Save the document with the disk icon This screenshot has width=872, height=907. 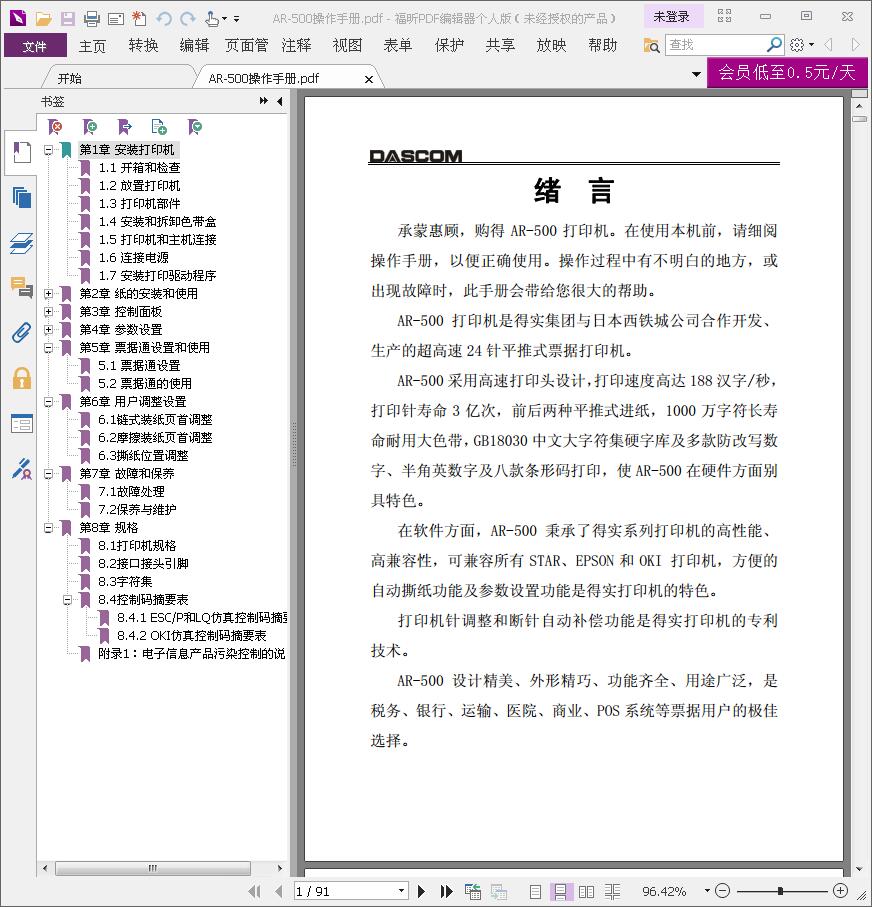[x=68, y=19]
